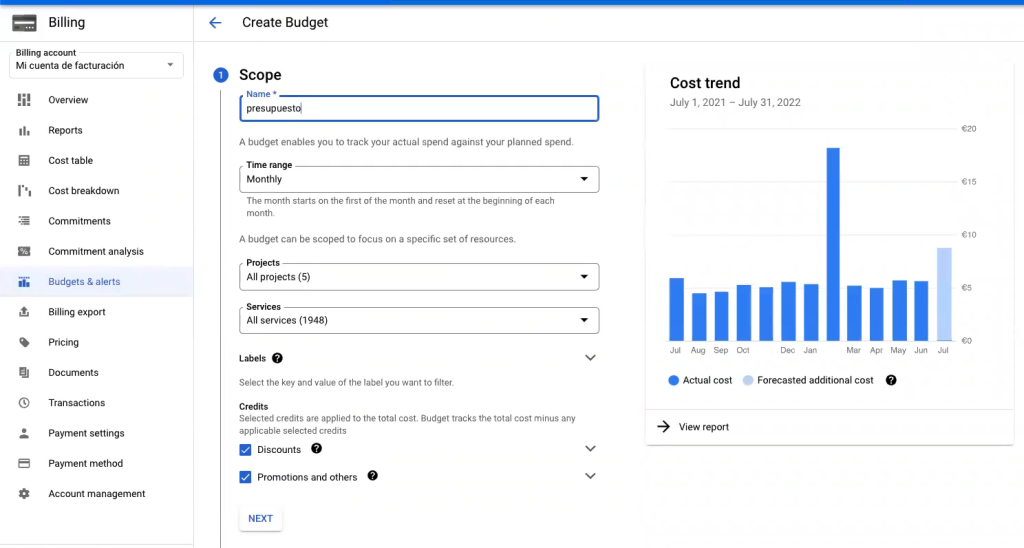Viewport: 1024px width, 548px height.
Task: Click the date range July 1, 2021 – July 31, 2022
Action: tap(735, 103)
